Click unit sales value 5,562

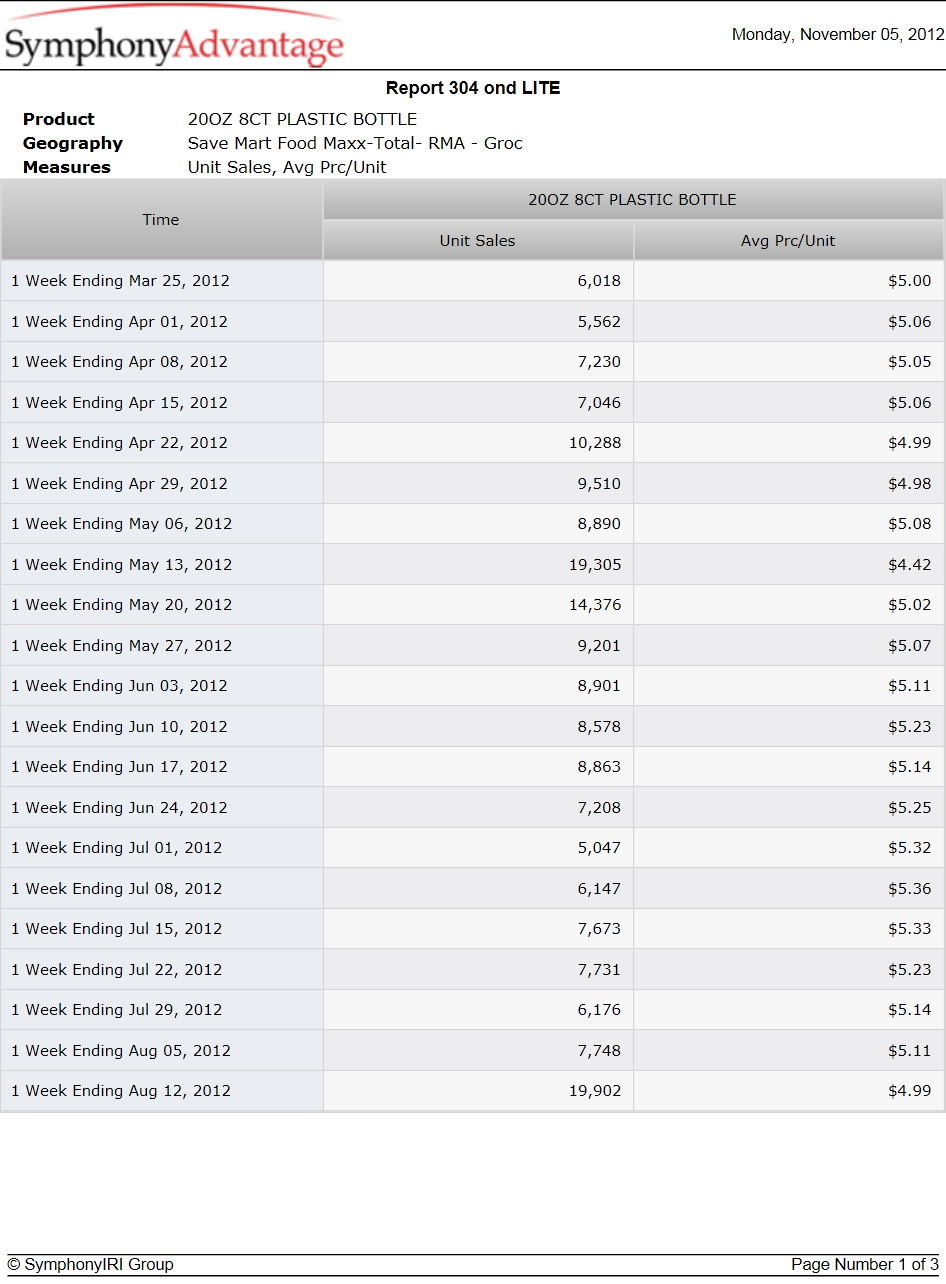click(x=599, y=322)
